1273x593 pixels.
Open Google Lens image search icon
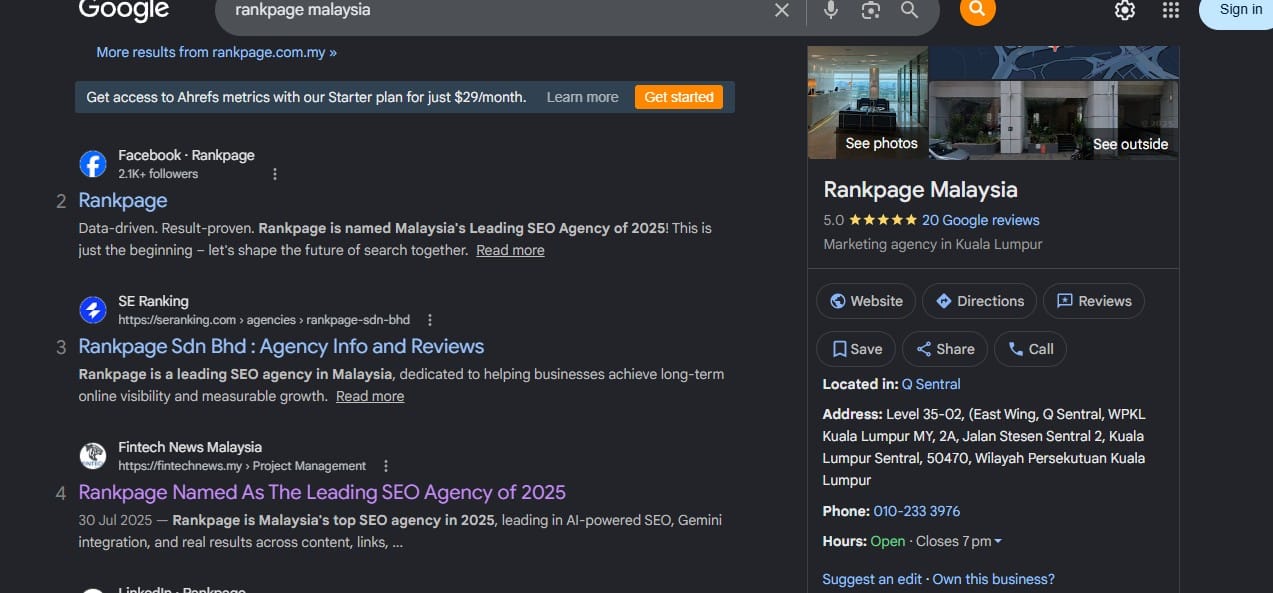pyautogui.click(x=871, y=10)
